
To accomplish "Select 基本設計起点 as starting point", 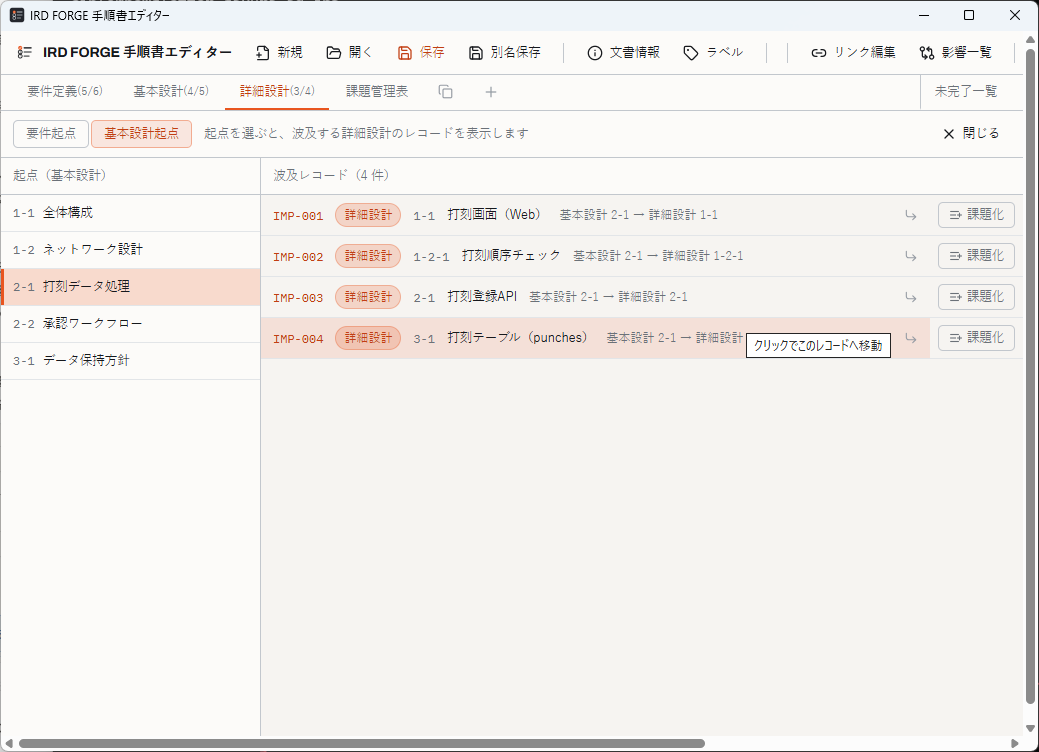I will coord(141,133).
